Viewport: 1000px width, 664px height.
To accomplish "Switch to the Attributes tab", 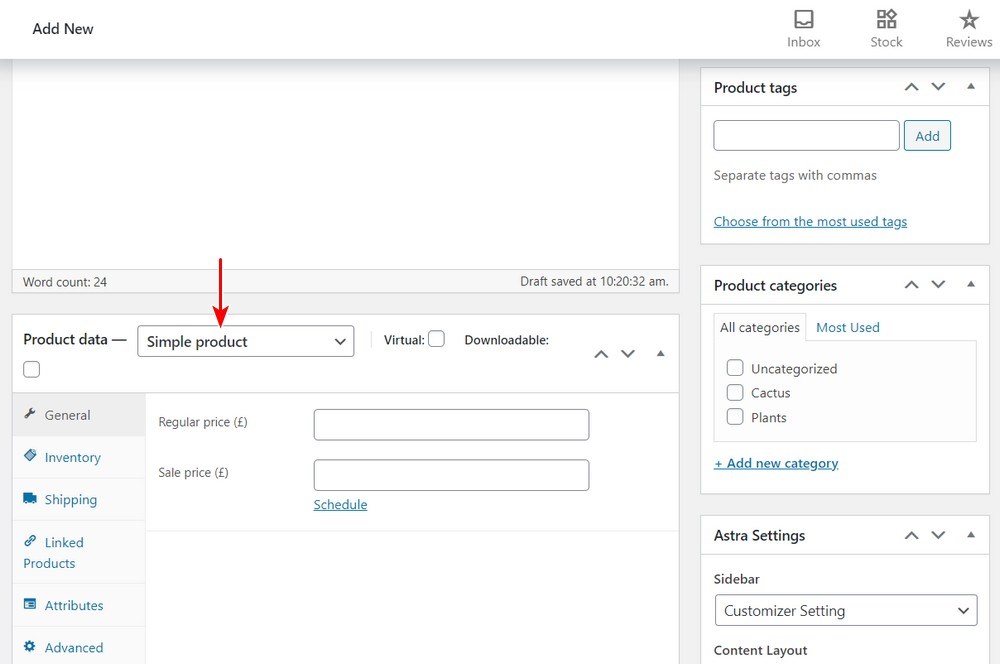I will pos(79,605).
